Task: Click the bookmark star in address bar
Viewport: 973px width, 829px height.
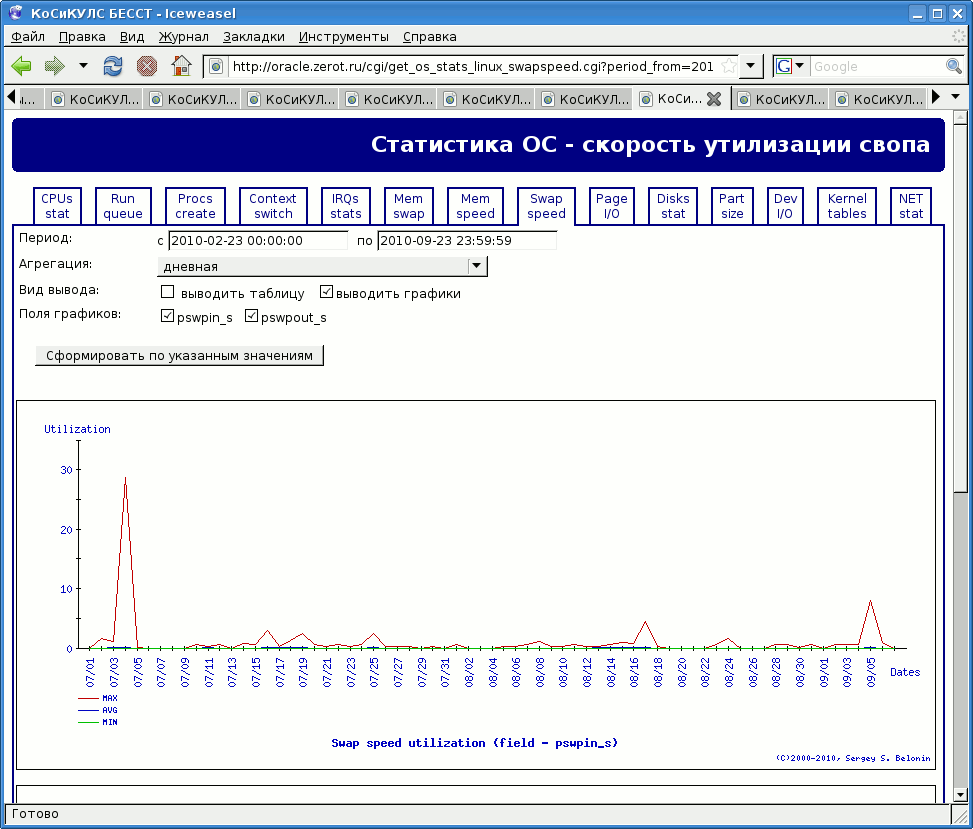Action: [x=729, y=66]
